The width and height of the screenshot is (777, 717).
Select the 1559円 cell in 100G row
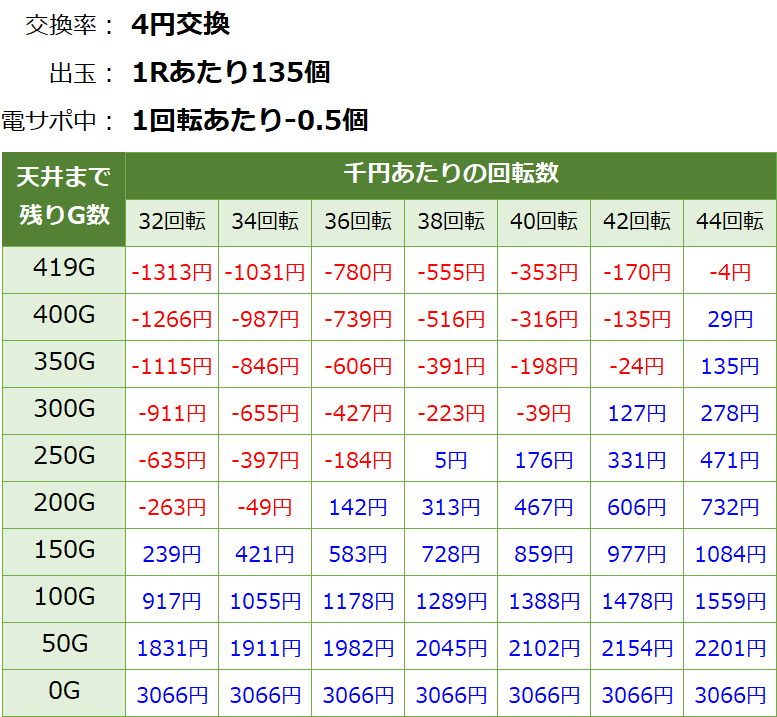coord(730,601)
